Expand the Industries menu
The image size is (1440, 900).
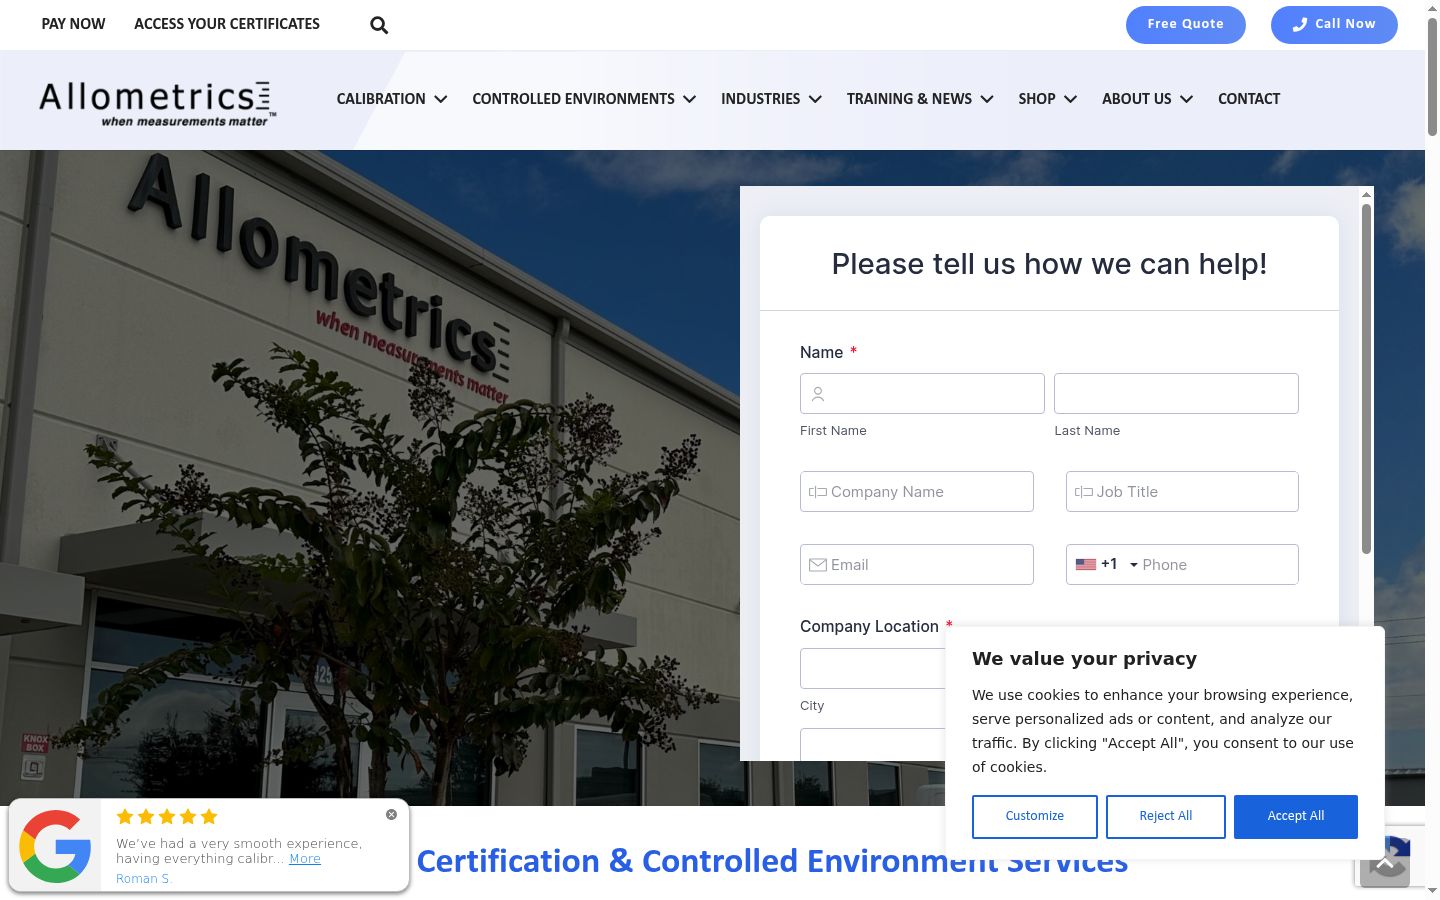tap(771, 99)
